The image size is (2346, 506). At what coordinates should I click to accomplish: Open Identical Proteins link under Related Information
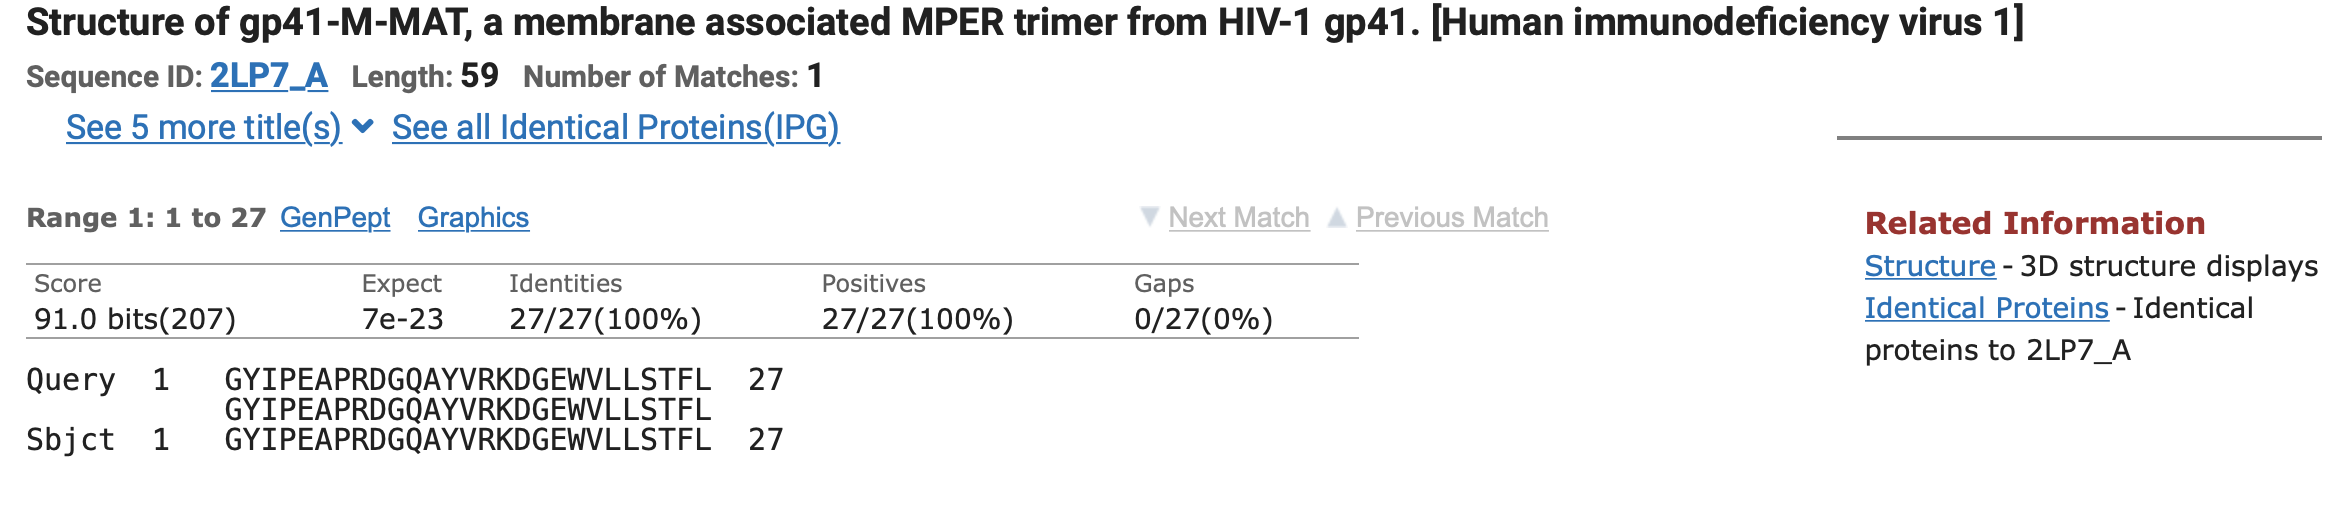(1985, 308)
